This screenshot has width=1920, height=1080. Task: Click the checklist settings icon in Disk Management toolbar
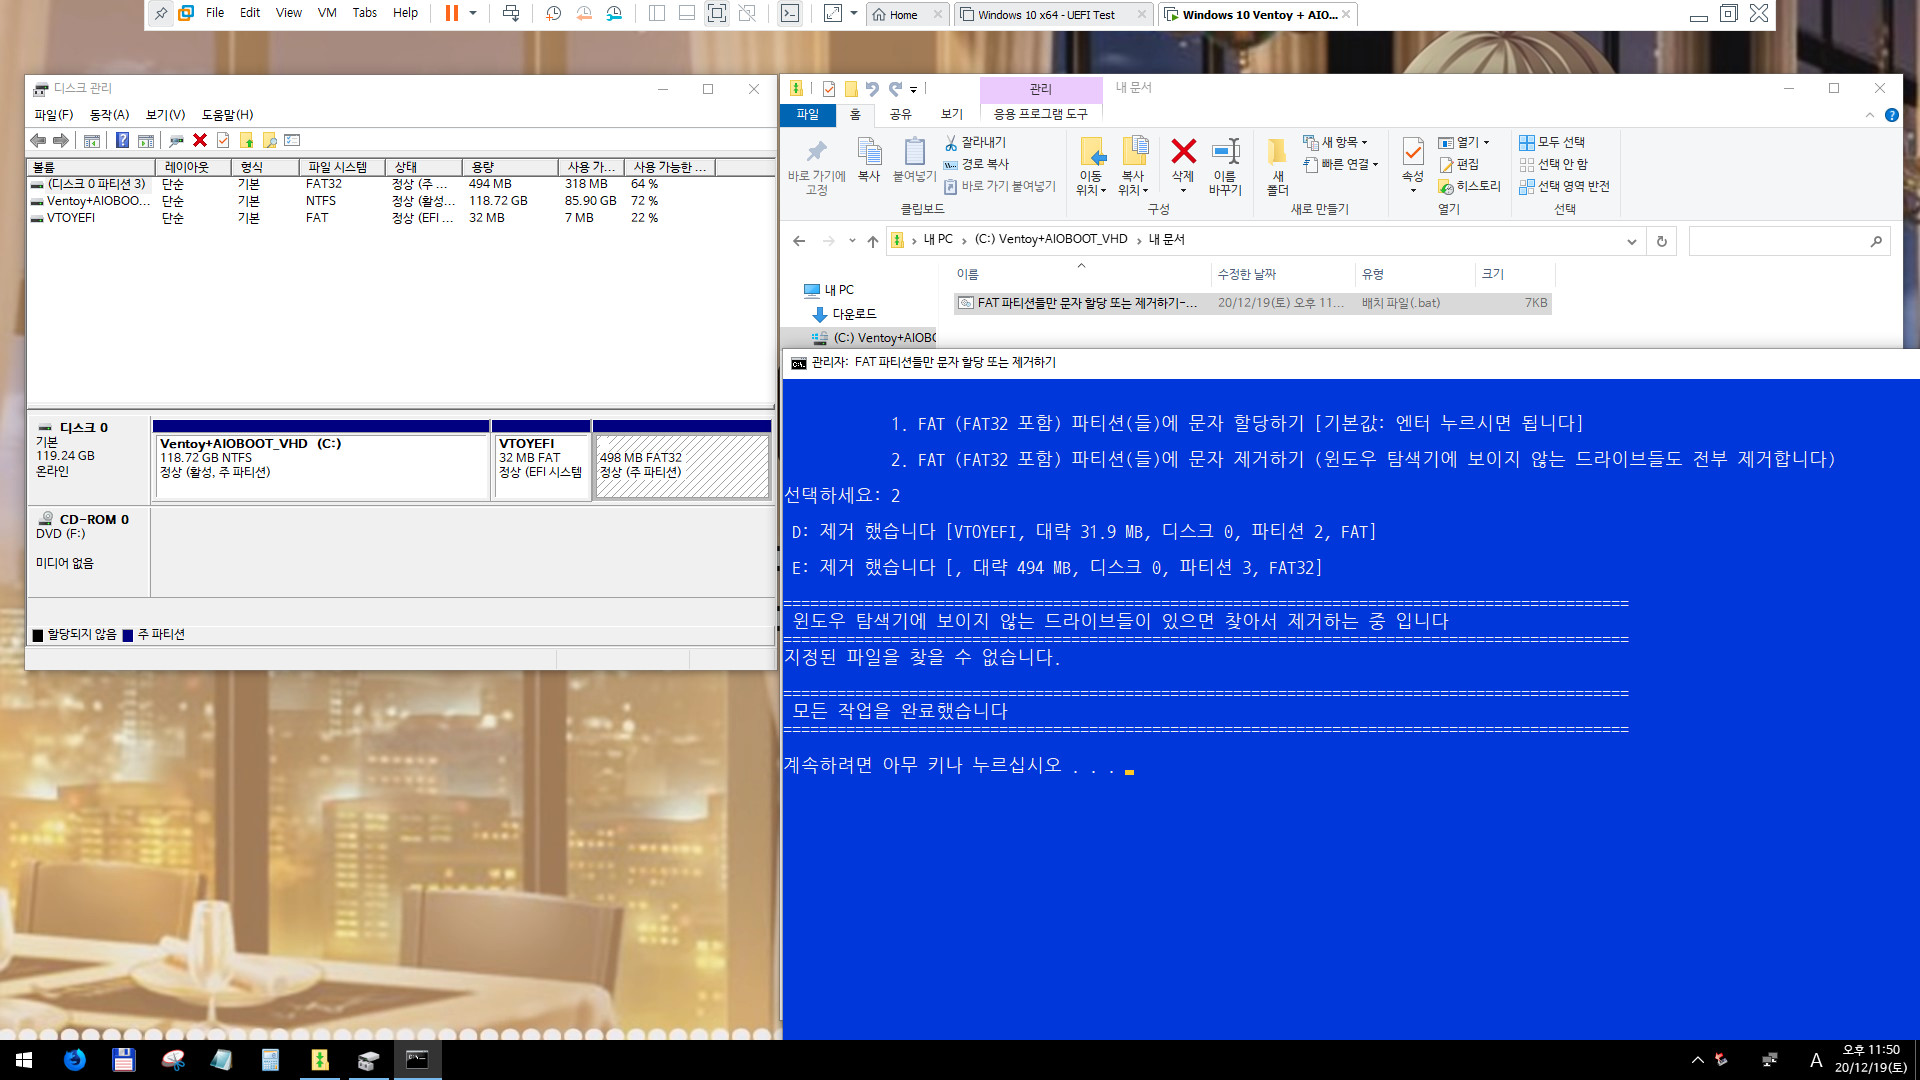click(292, 140)
